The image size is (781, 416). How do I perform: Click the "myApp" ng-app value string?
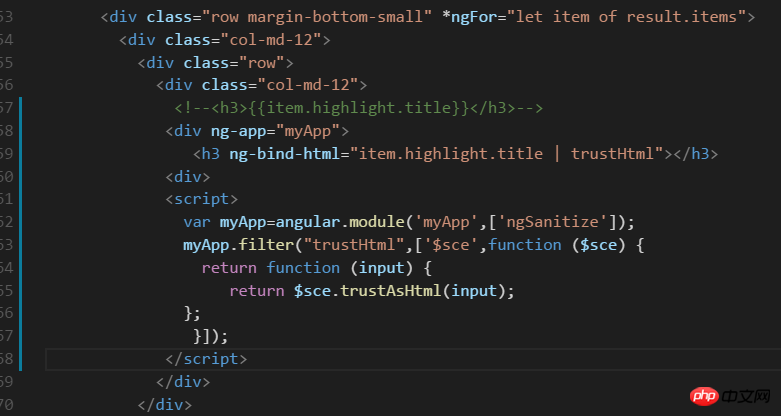[307, 131]
